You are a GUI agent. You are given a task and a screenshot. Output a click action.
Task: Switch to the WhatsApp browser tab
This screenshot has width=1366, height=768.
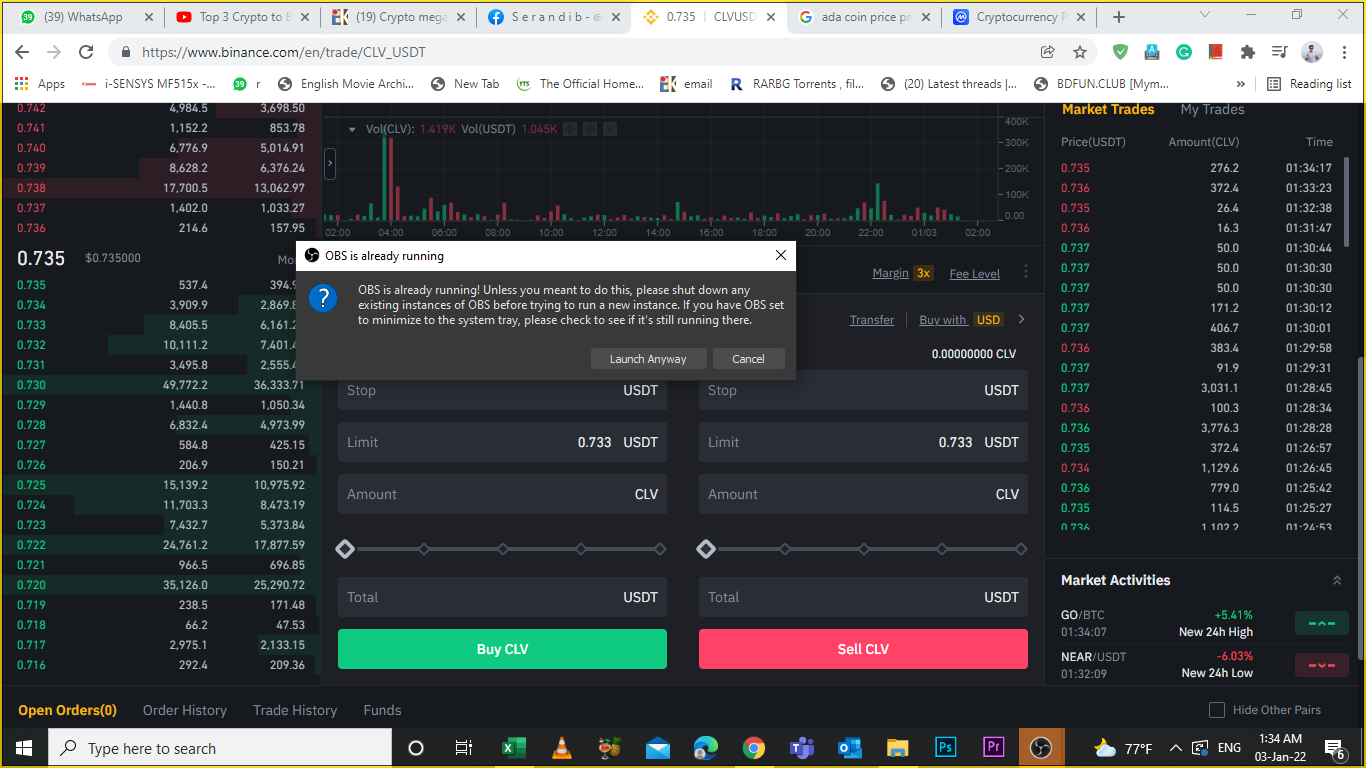[86, 17]
